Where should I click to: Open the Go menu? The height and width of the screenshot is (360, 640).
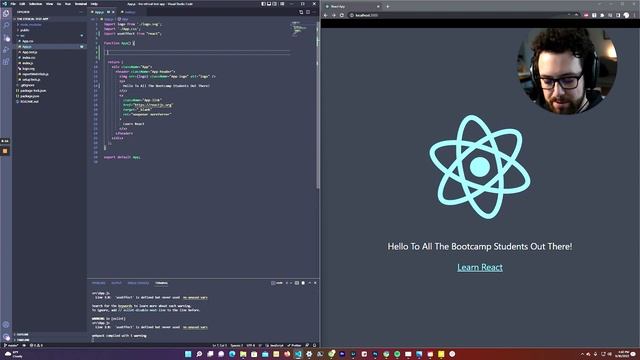click(59, 4)
